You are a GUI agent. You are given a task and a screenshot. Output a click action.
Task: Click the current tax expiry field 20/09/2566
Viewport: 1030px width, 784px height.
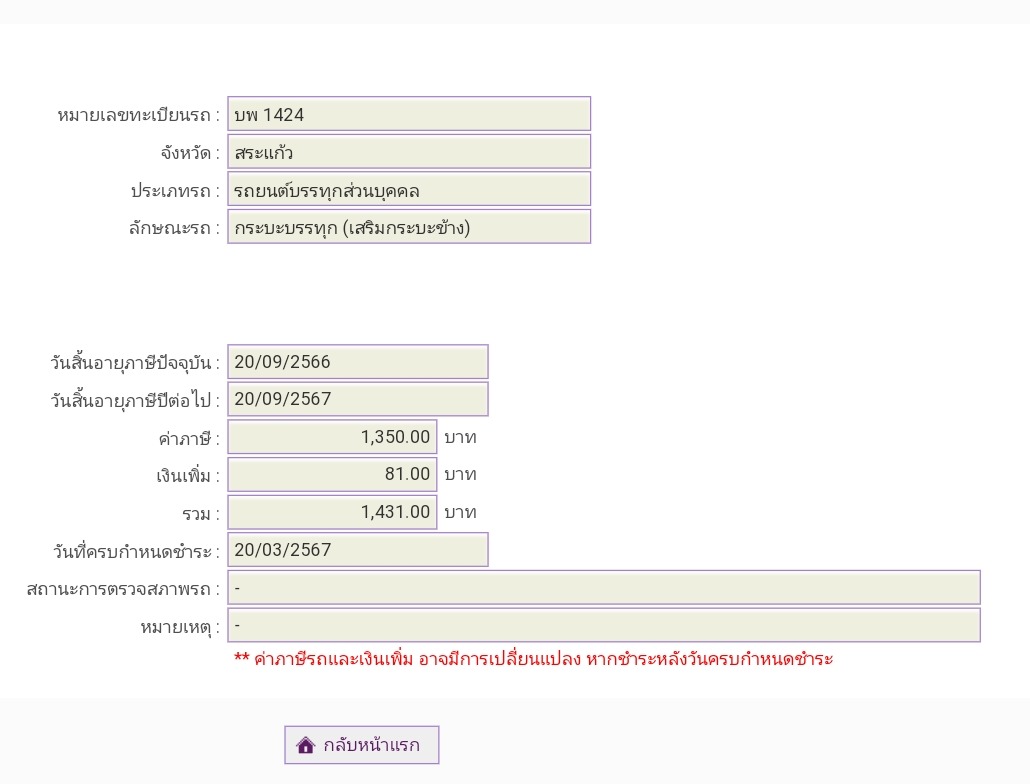[x=358, y=362]
